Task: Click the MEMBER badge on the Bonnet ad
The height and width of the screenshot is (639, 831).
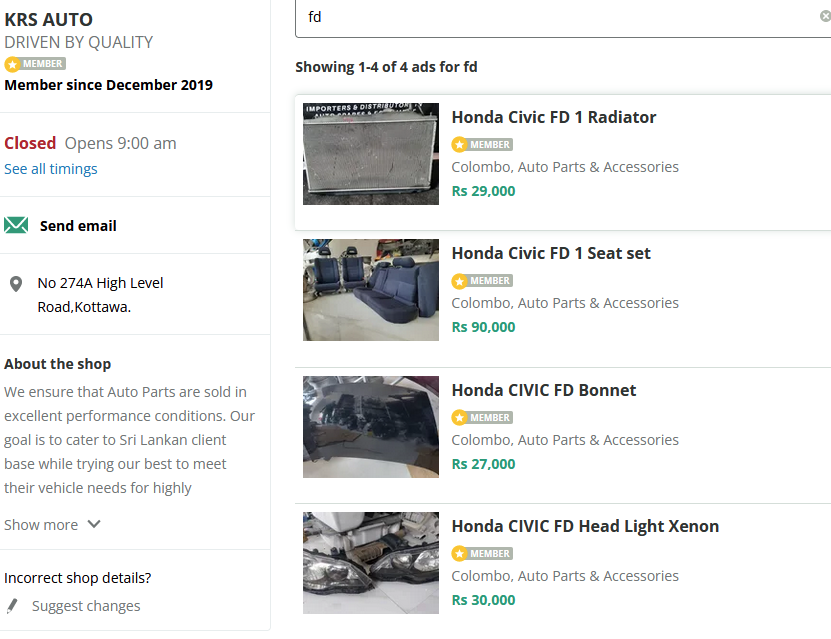Action: click(482, 418)
